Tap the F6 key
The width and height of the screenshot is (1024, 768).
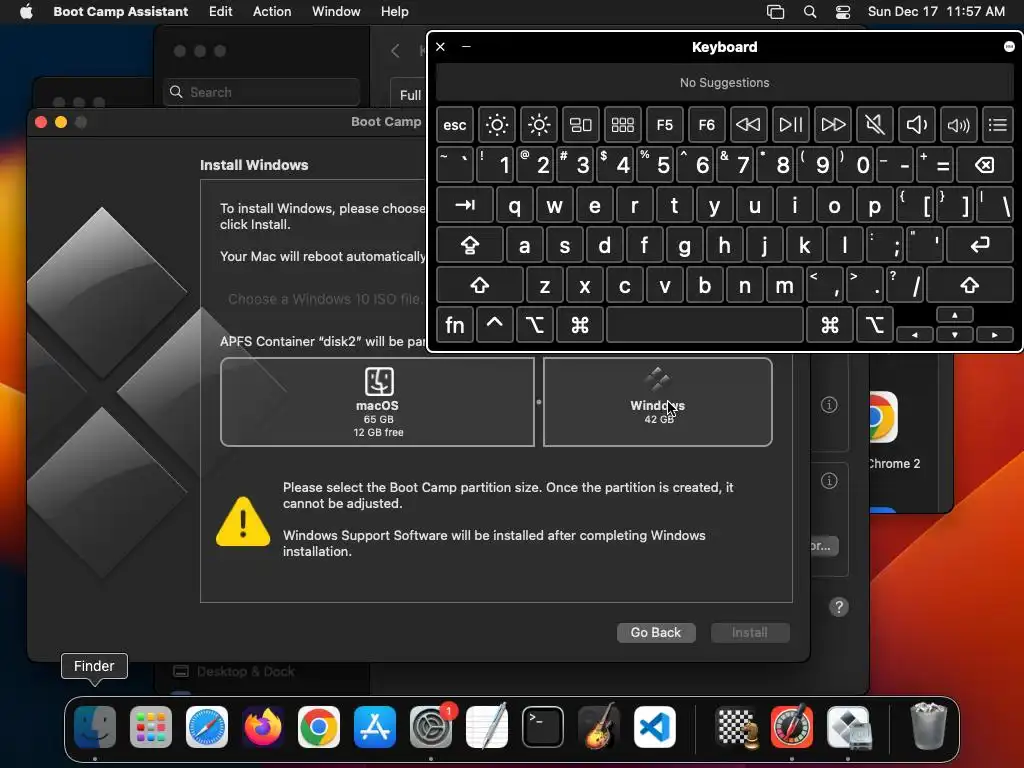706,125
